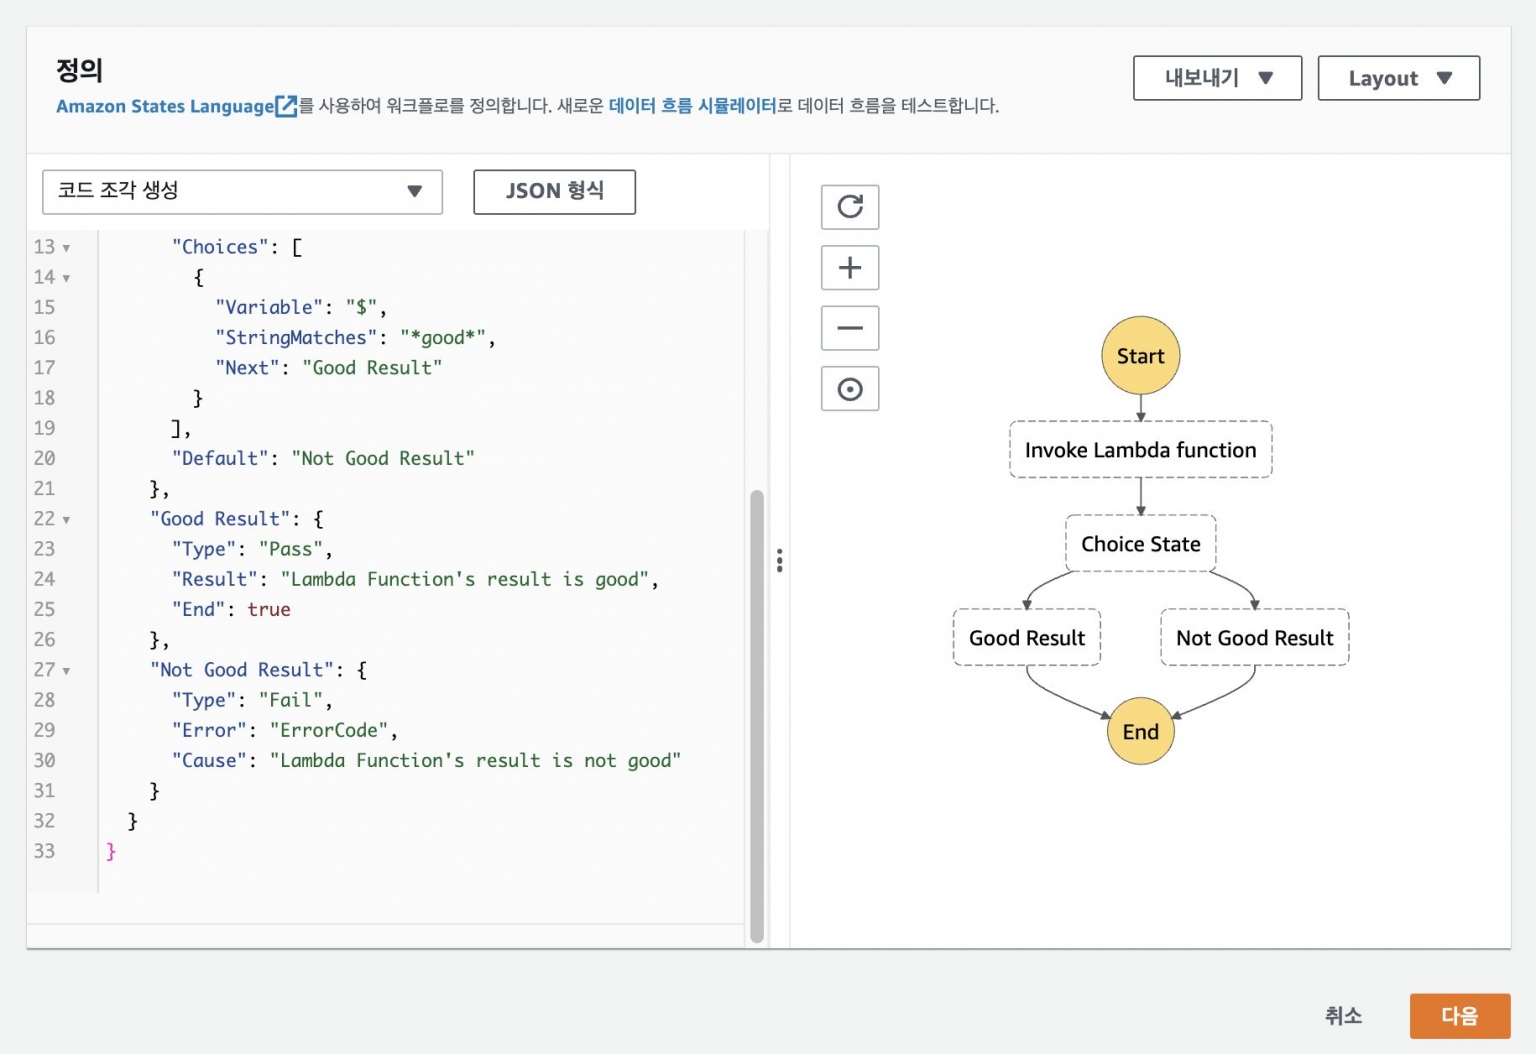Zoom out of the workflow graph
The image size is (1536, 1054).
850,328
